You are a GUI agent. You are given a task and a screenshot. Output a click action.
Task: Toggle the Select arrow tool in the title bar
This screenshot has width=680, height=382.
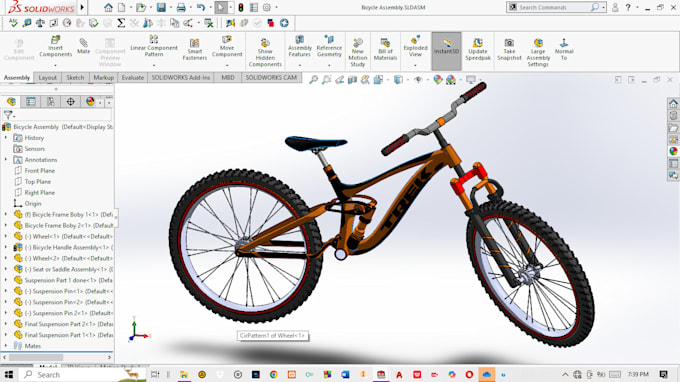221,7
